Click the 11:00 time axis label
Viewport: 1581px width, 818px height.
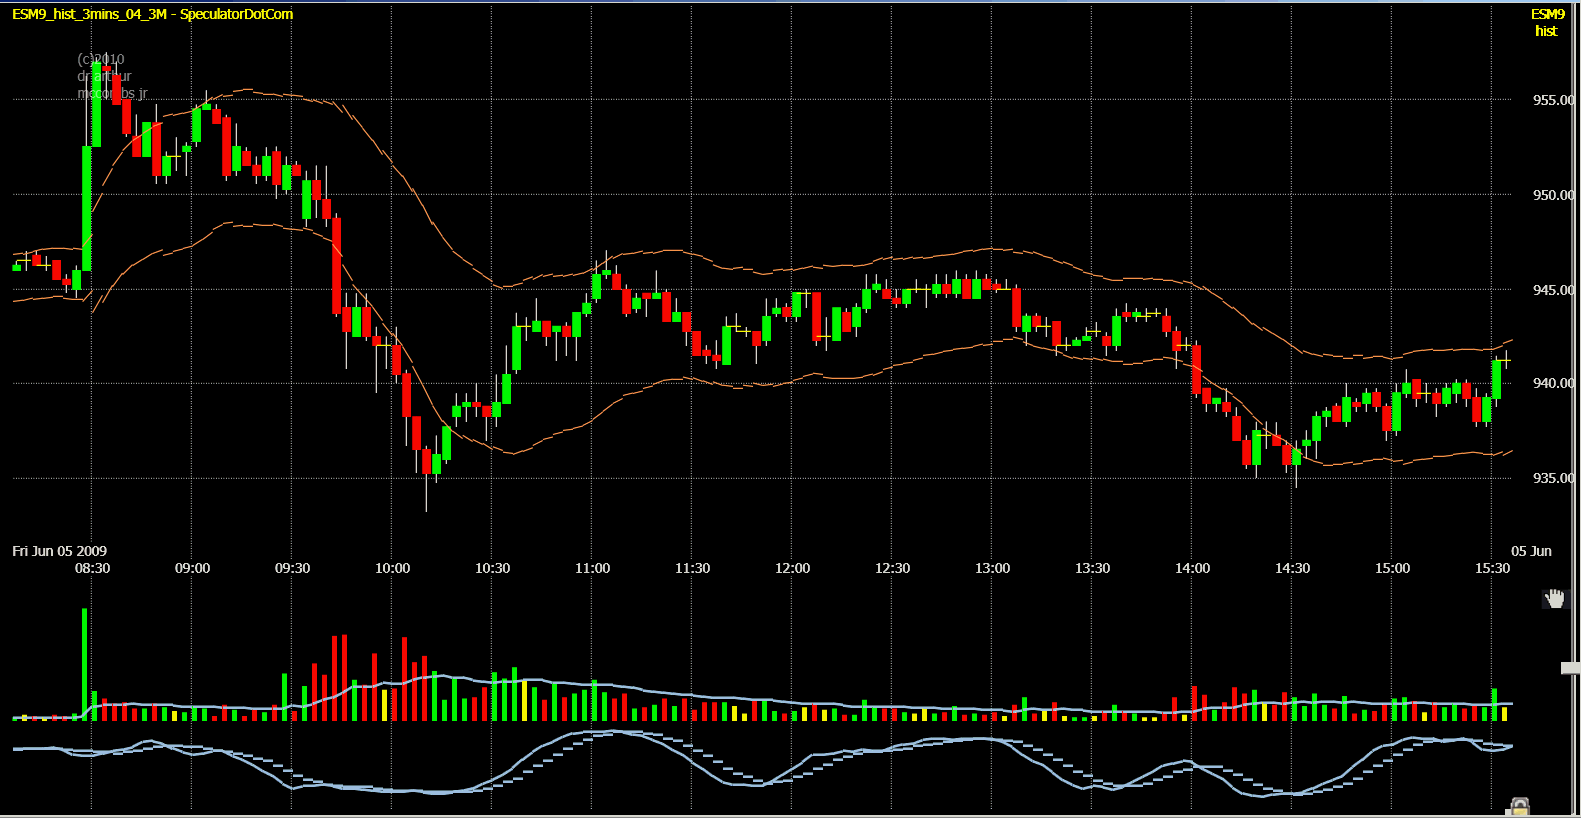(x=593, y=568)
